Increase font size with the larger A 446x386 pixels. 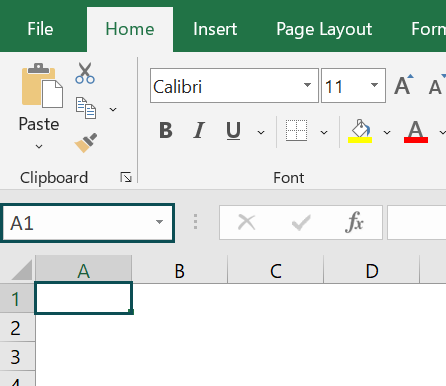403,85
